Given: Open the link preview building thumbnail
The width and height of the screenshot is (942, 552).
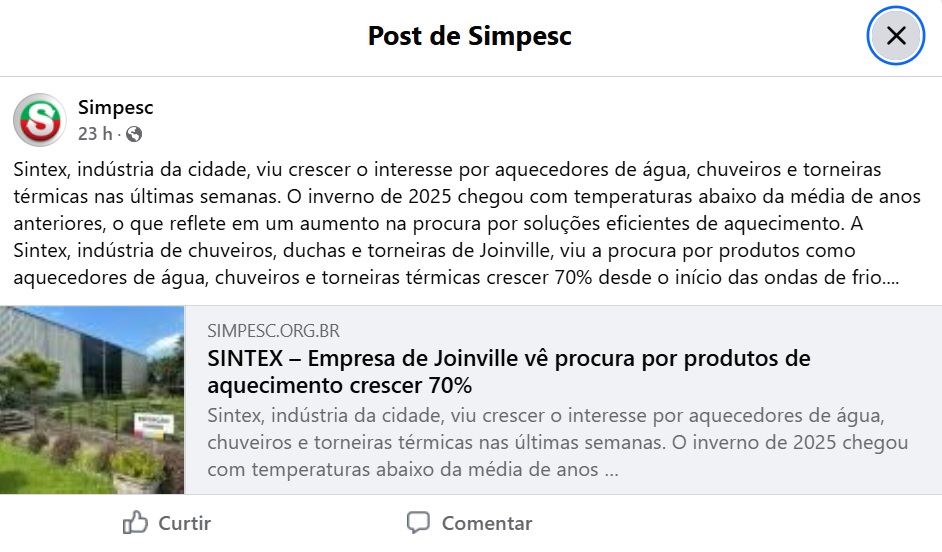Looking at the screenshot, I should (92, 399).
